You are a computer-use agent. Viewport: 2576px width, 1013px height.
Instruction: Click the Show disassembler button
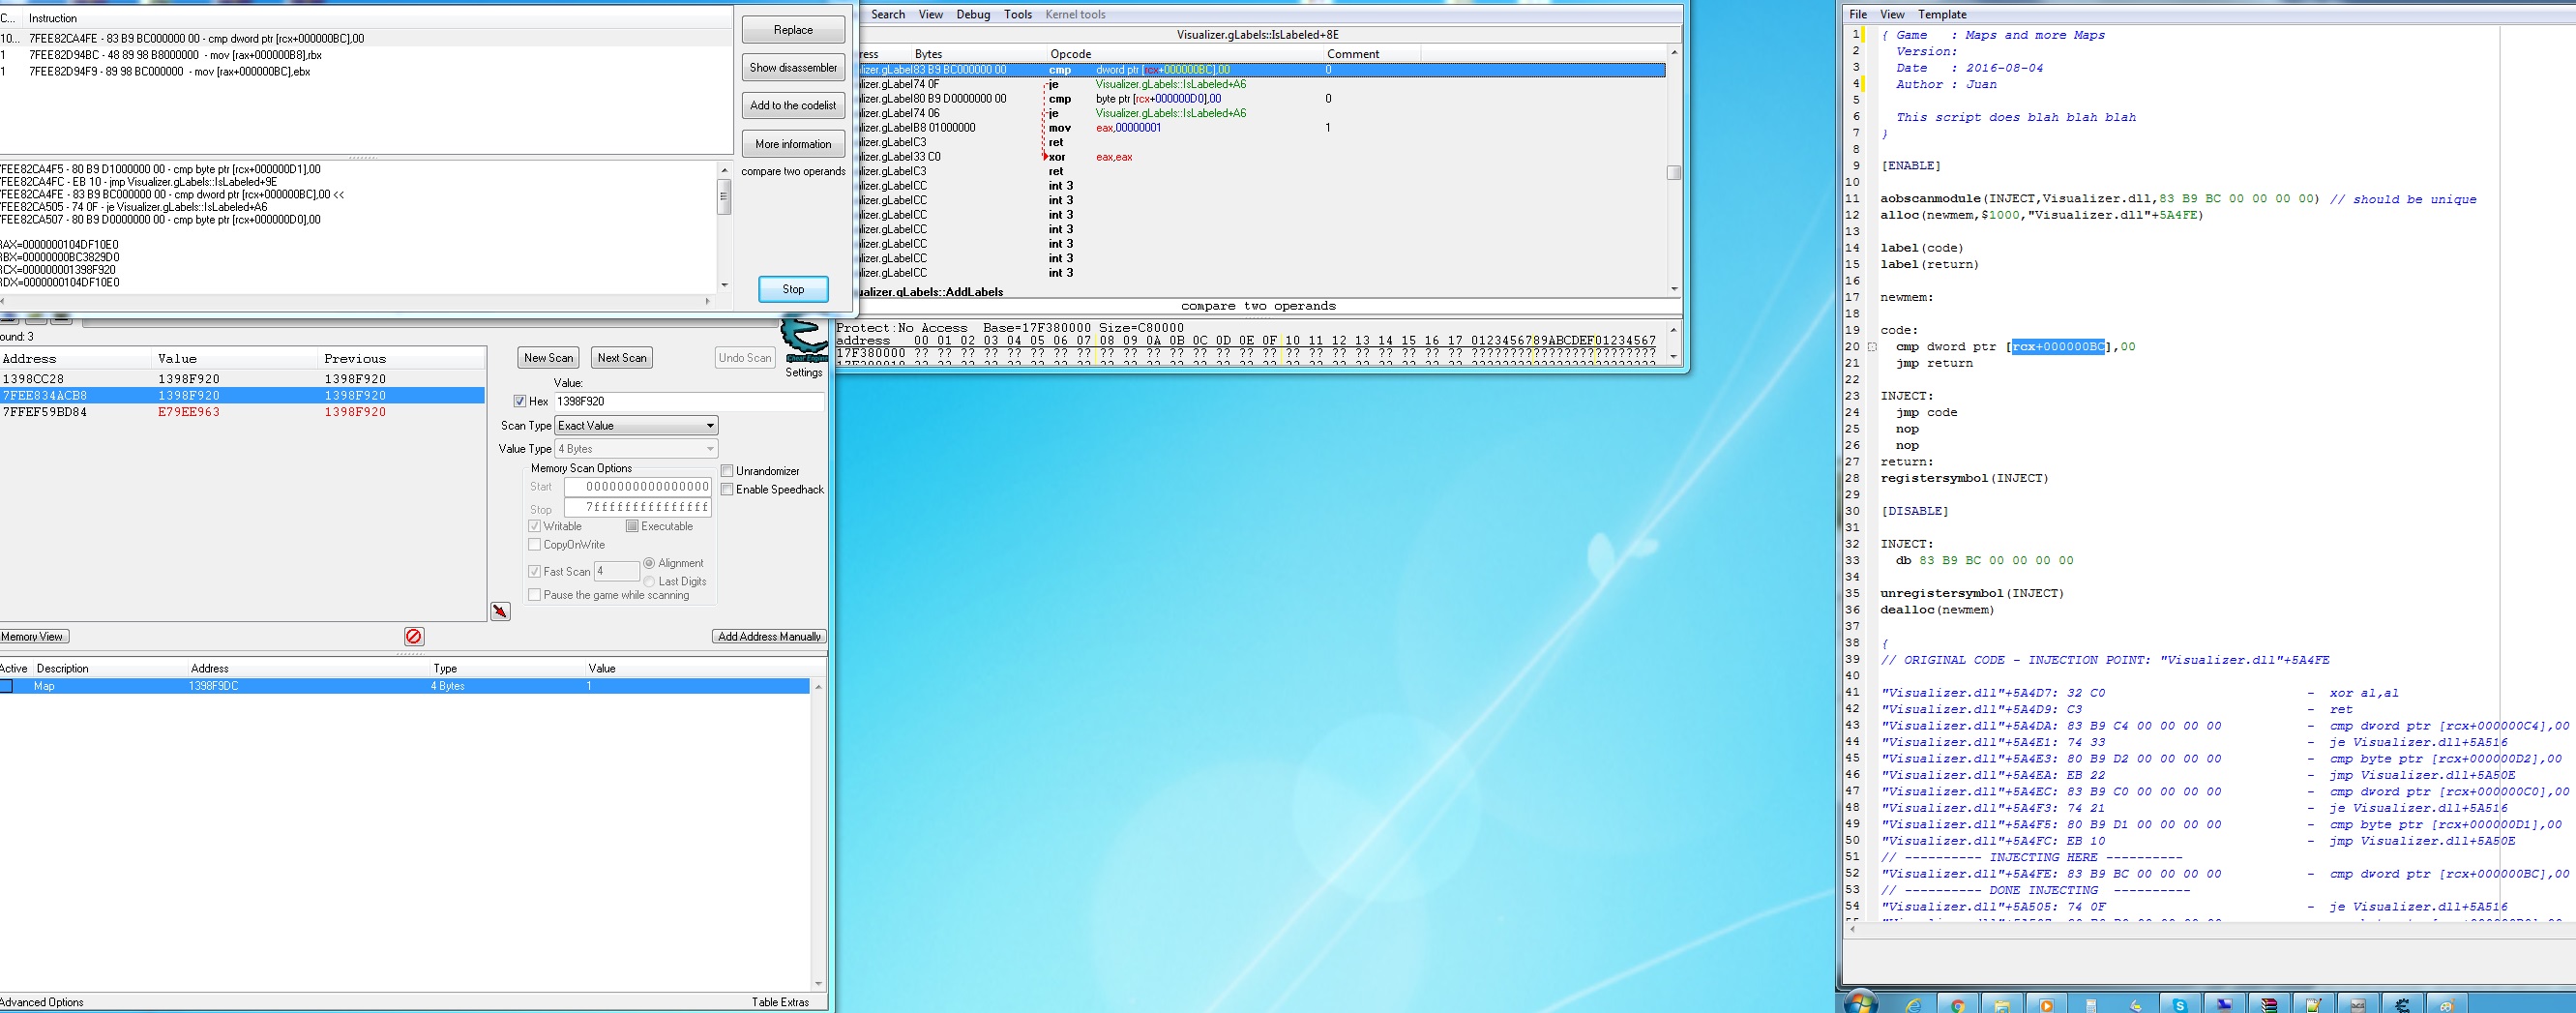793,68
